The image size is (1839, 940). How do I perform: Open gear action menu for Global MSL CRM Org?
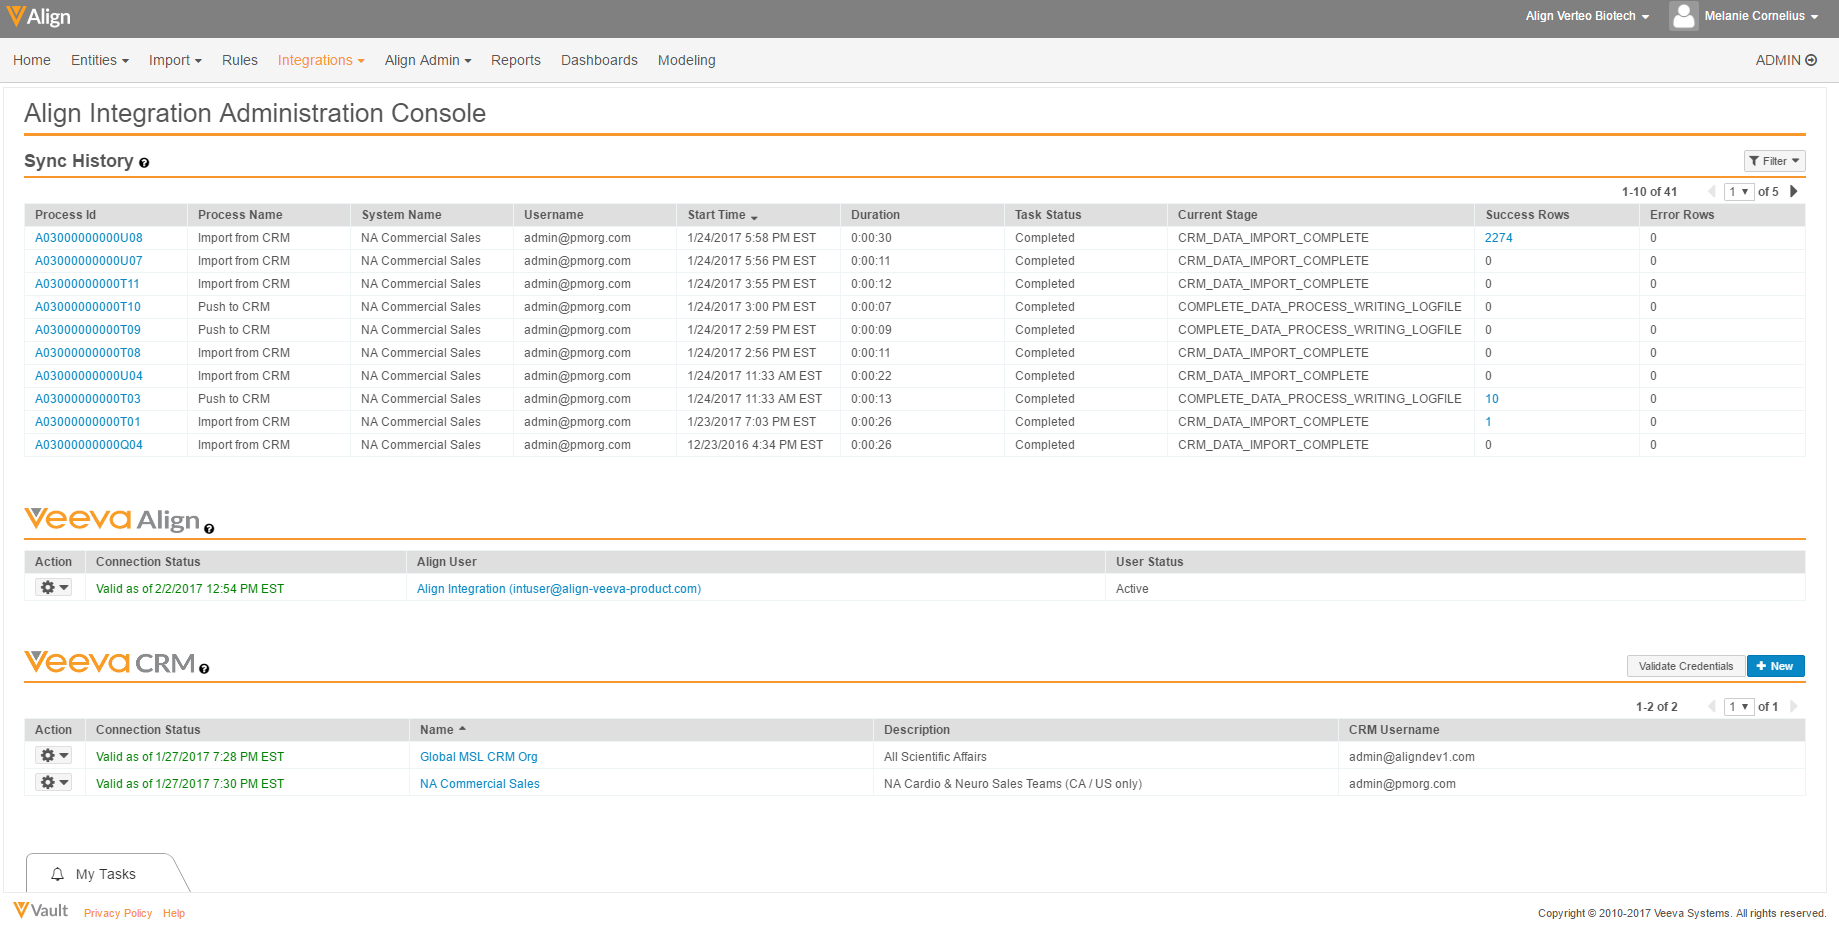54,756
